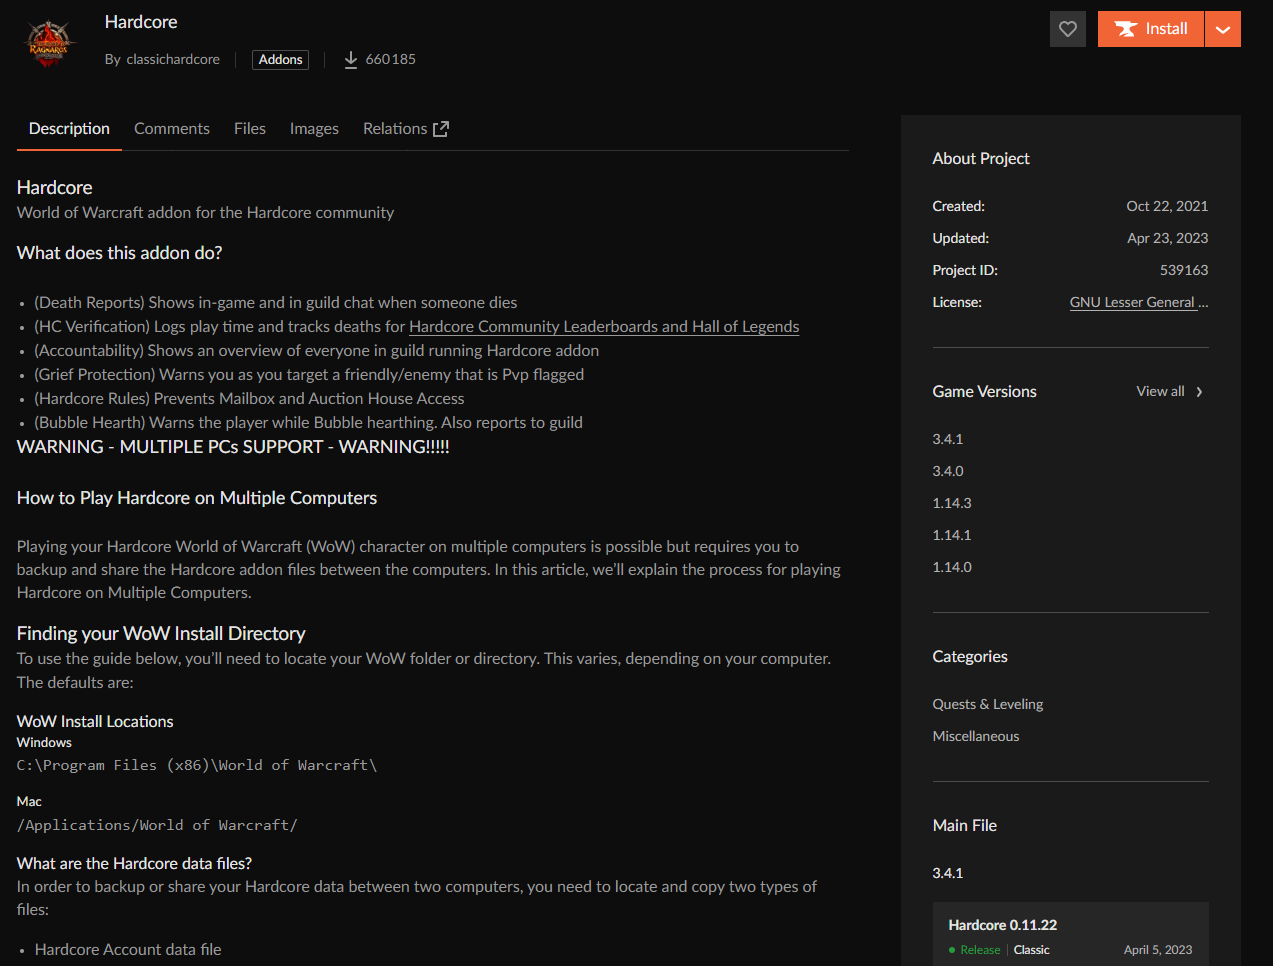Open the Miscellaneous category
This screenshot has width=1273, height=966.
coord(976,737)
